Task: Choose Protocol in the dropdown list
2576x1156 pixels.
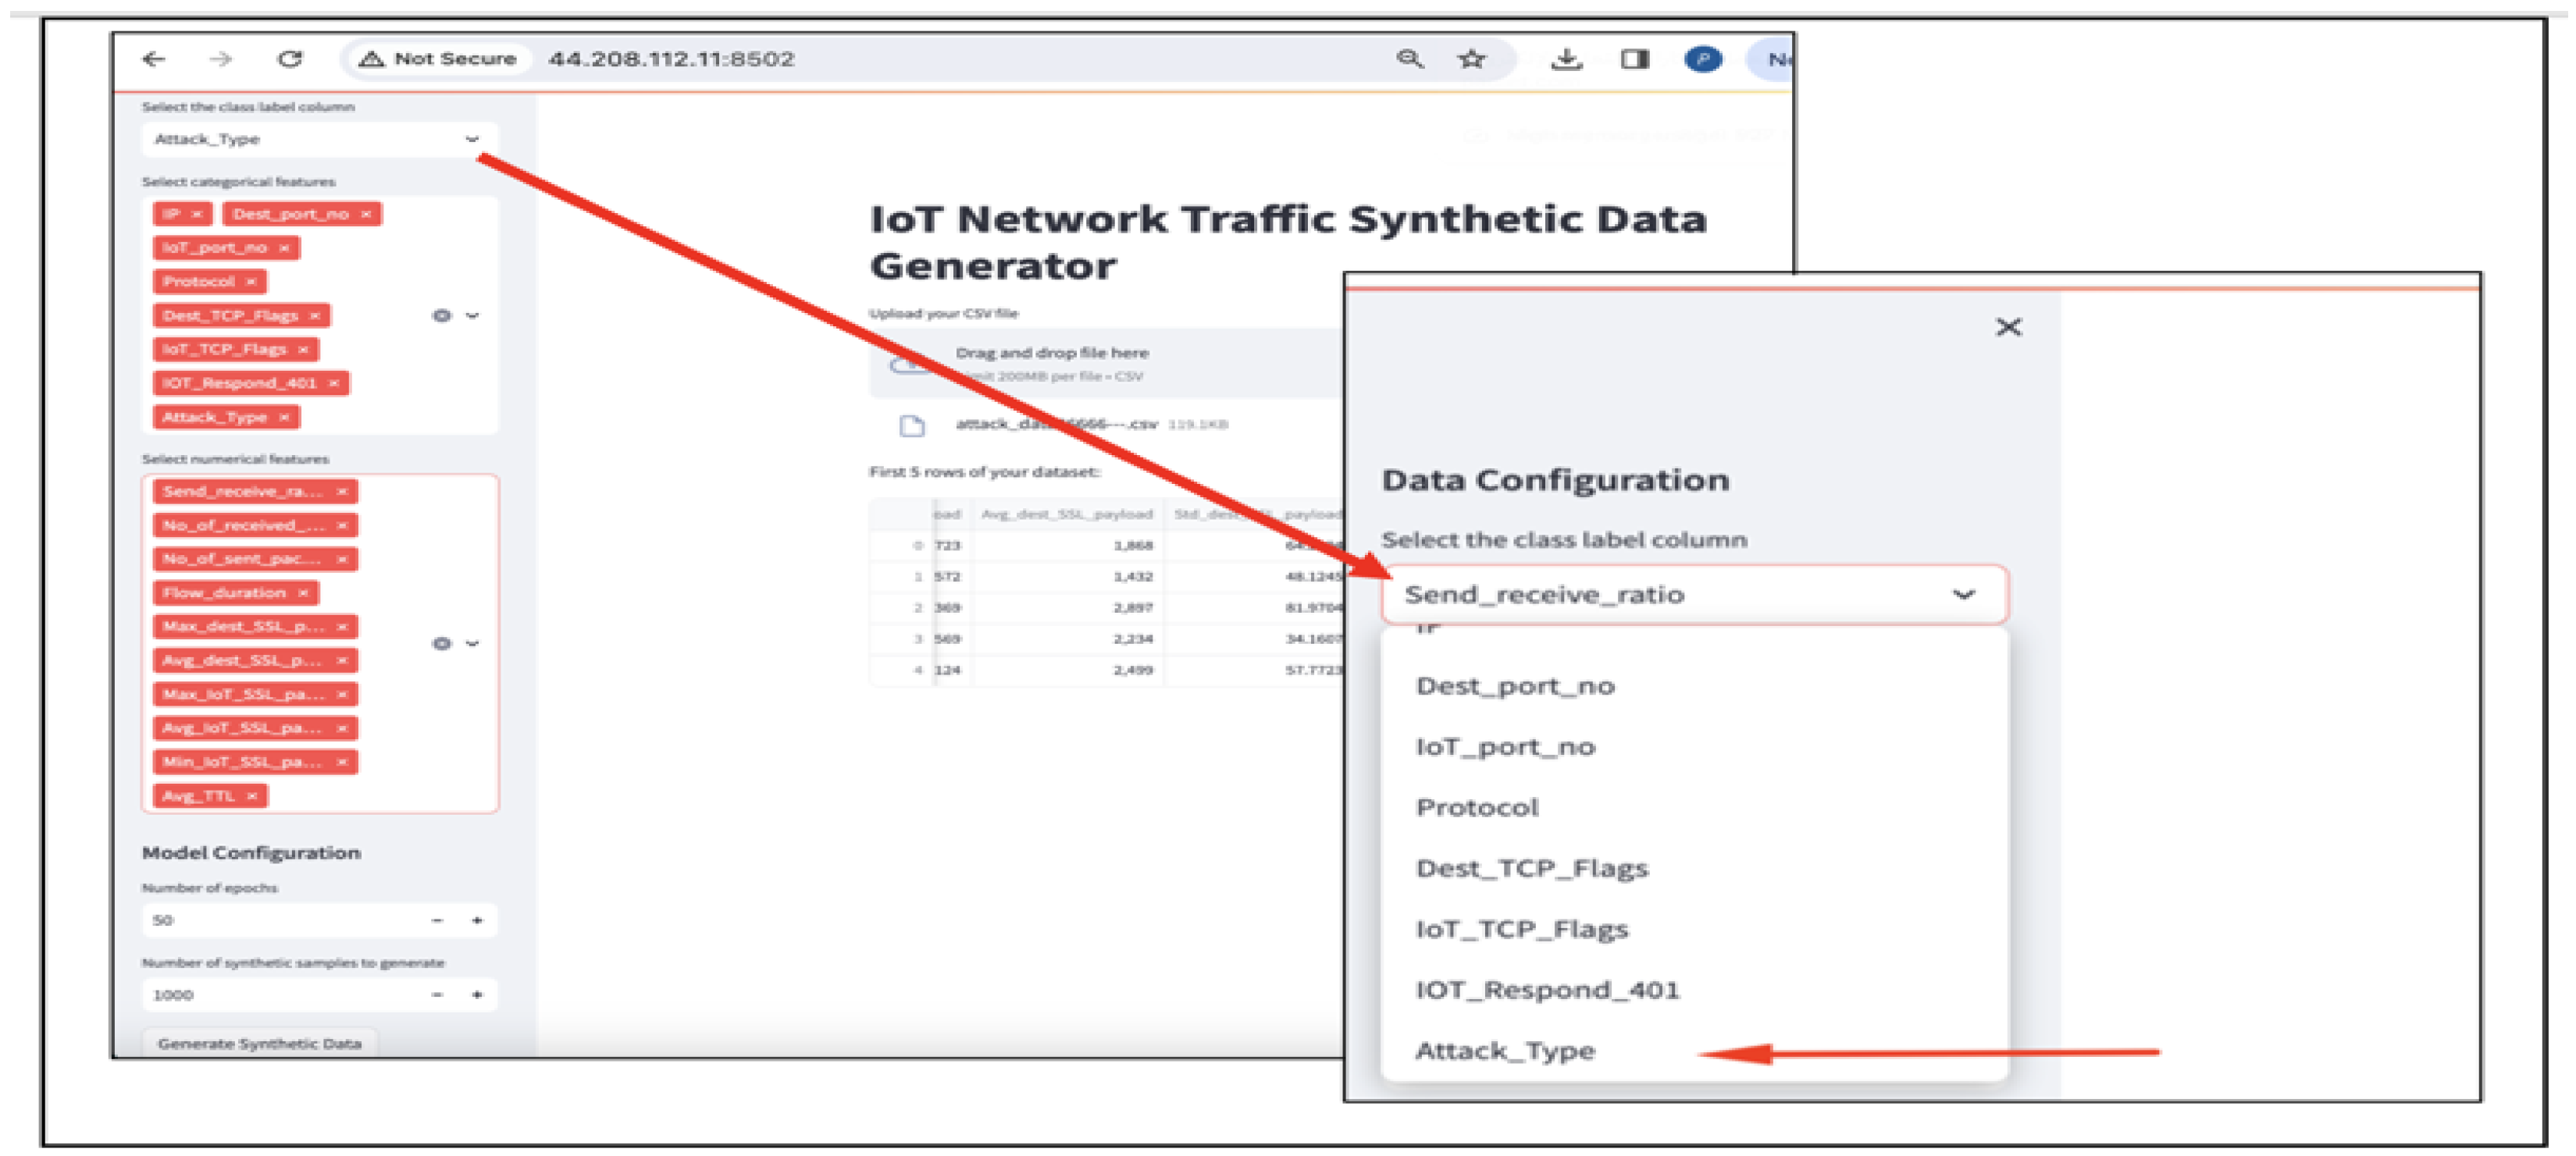Action: pos(1477,808)
